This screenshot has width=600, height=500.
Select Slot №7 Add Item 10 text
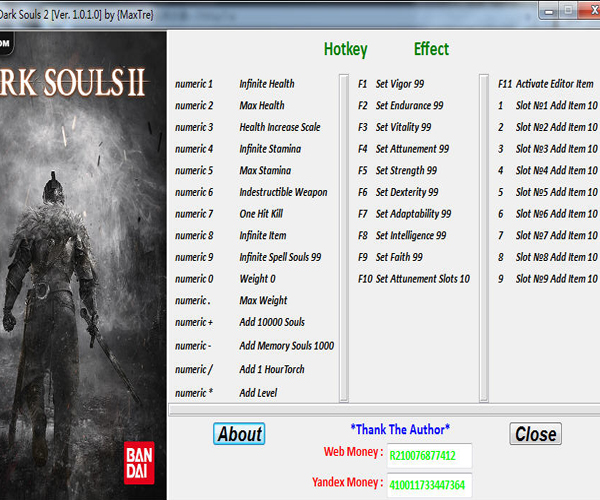557,235
